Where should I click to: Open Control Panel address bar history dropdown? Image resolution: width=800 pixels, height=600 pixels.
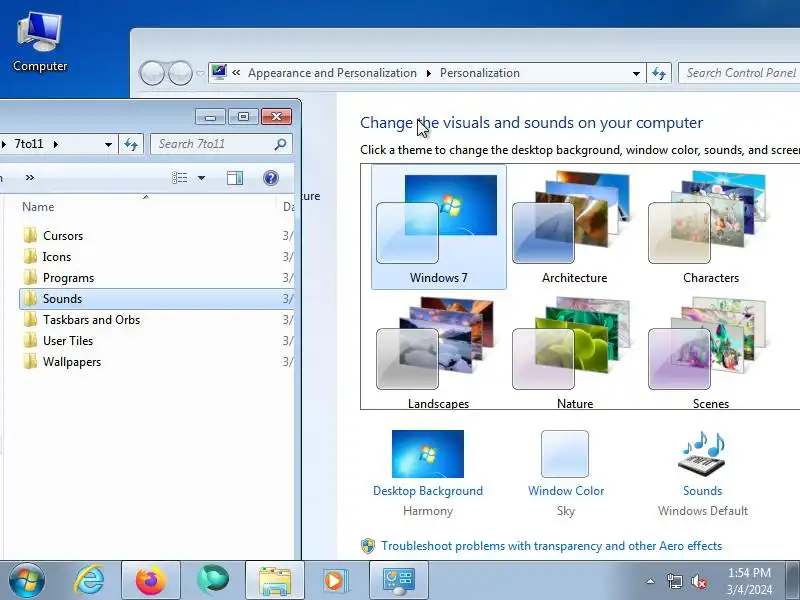(636, 73)
